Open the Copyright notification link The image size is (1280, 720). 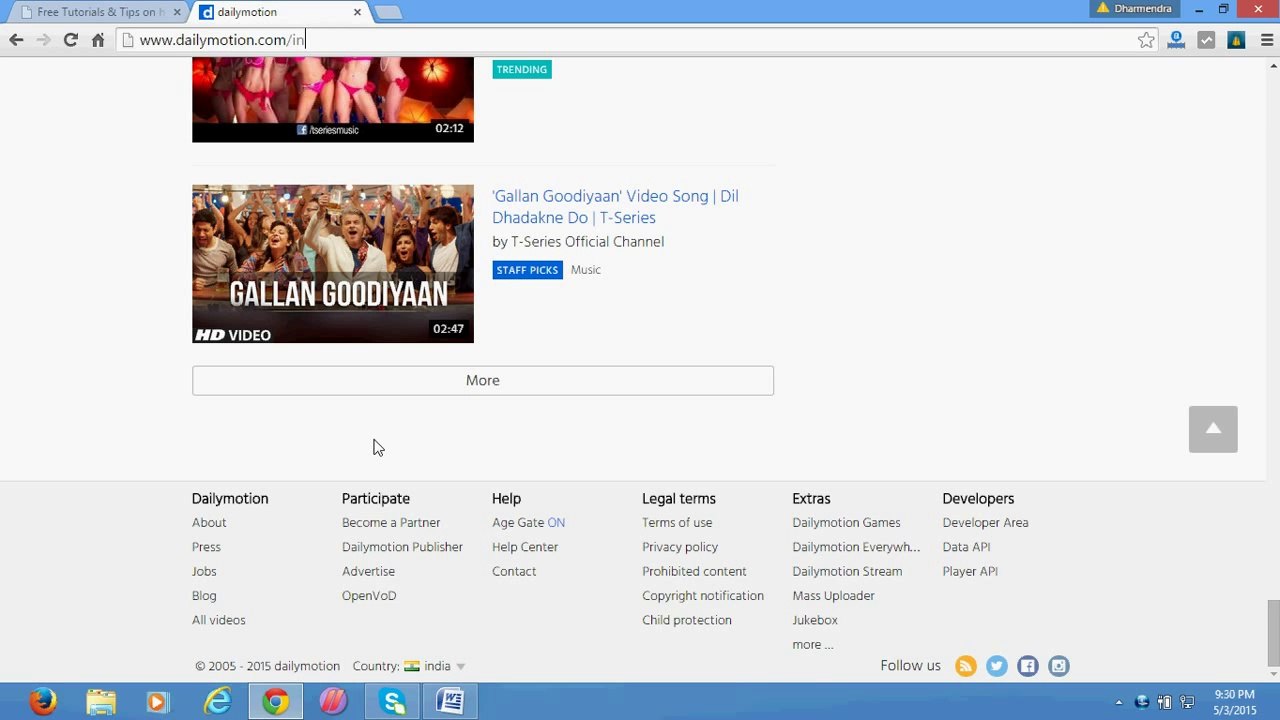[x=703, y=596]
